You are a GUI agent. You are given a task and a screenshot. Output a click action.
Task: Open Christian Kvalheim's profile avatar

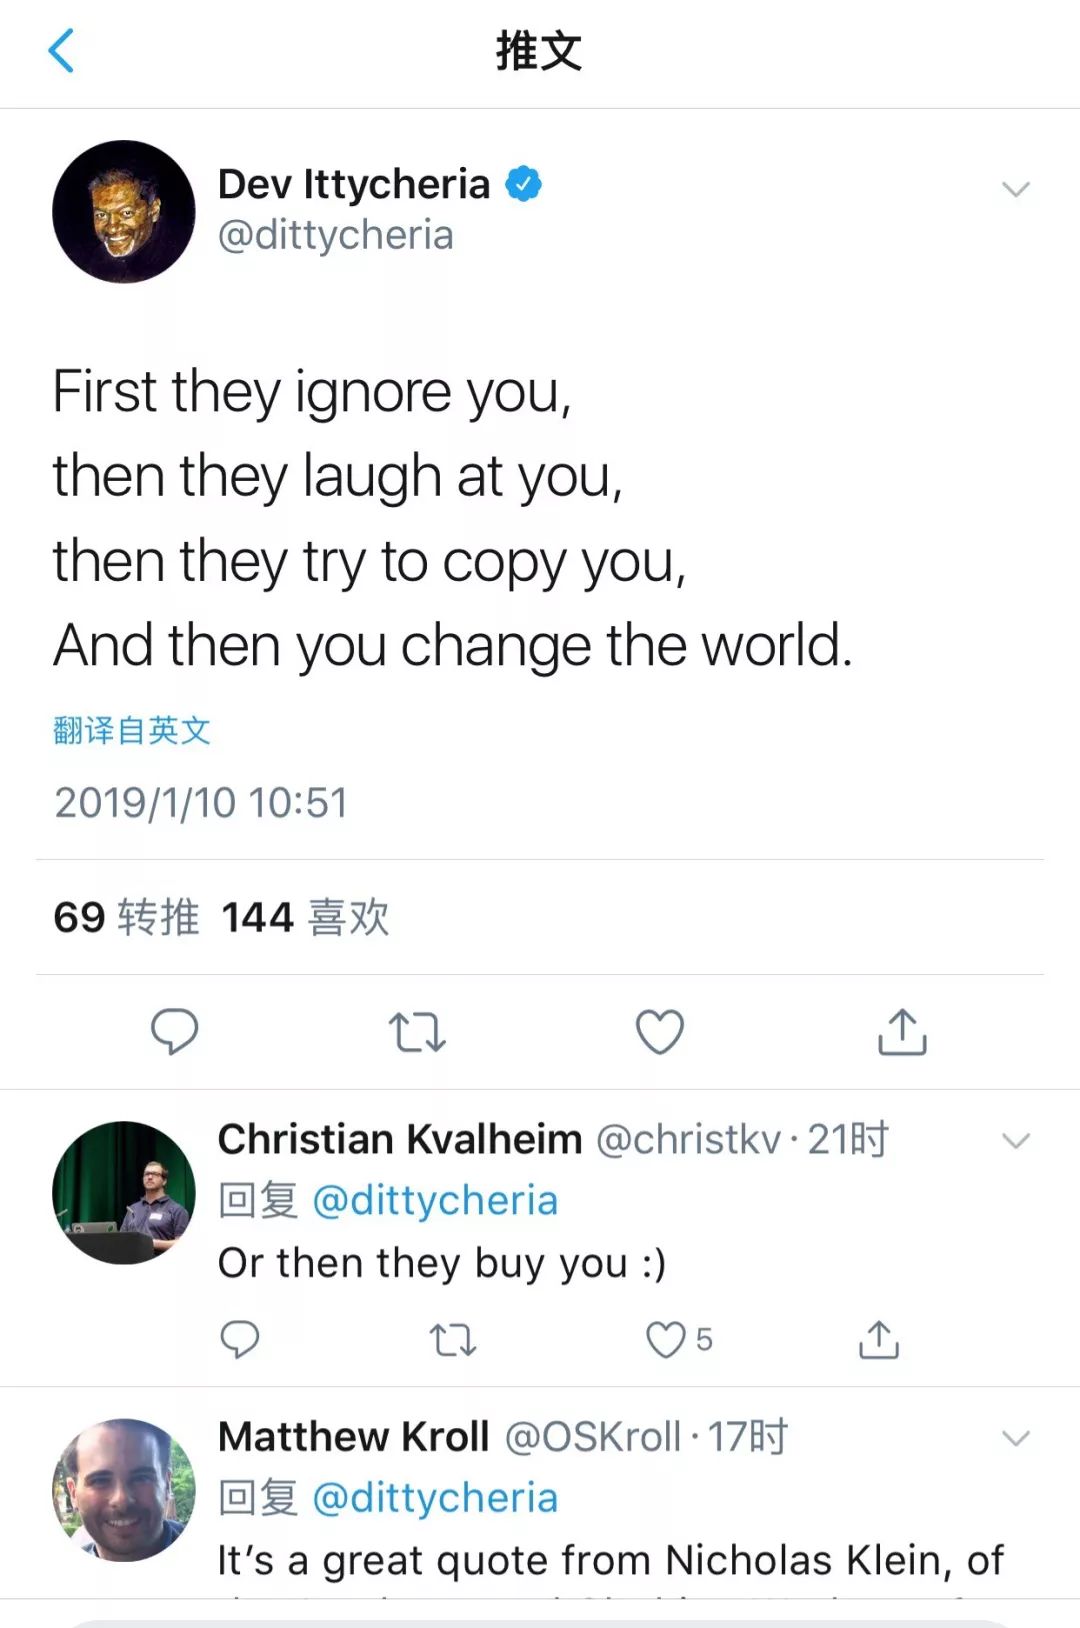click(124, 1192)
